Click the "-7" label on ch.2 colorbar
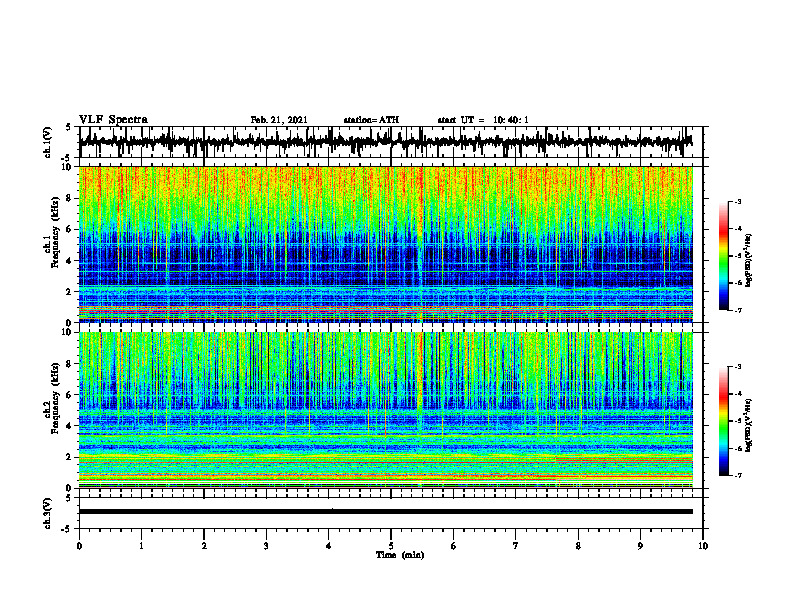792x612 pixels. click(x=738, y=475)
